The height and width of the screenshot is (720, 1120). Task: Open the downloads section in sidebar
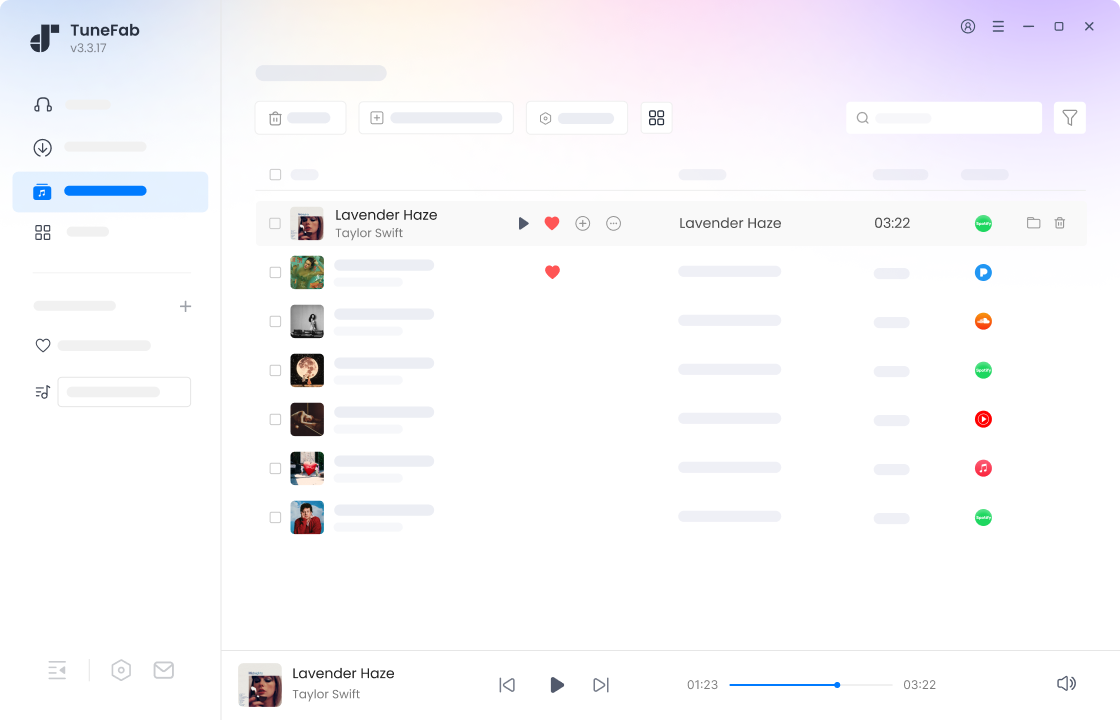point(43,148)
